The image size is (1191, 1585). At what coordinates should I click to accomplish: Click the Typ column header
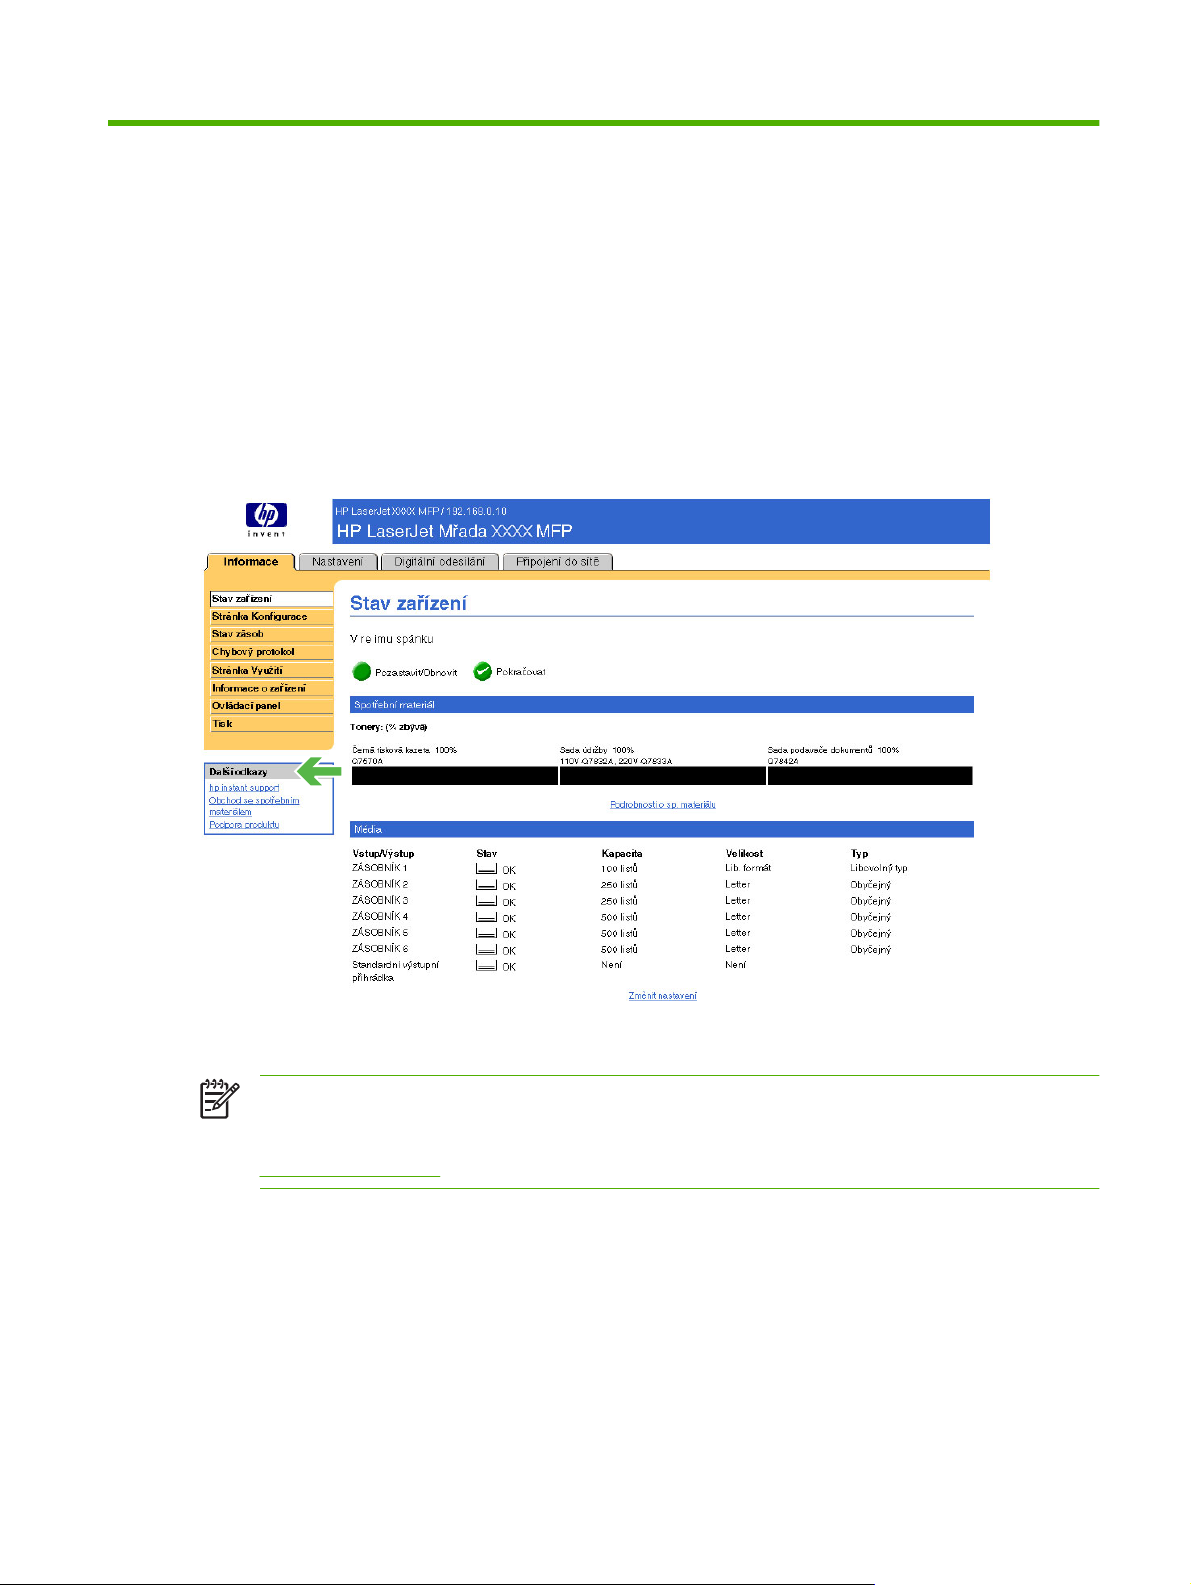tap(860, 854)
